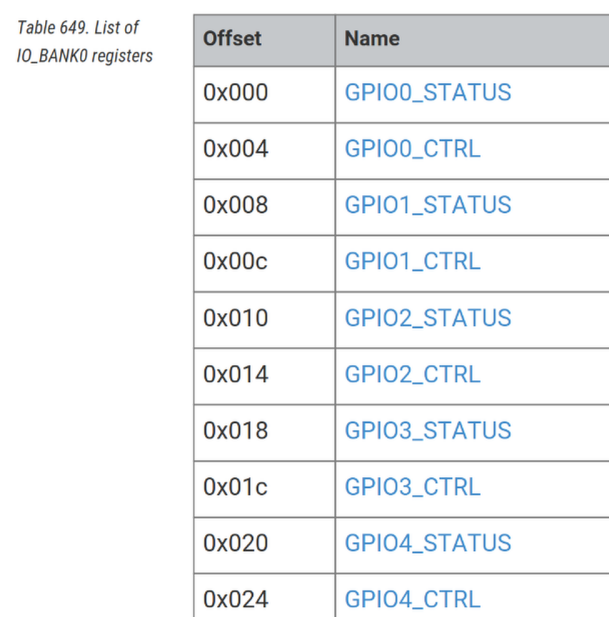
Task: Select the GPIO3_STATUS link
Action: pos(427,431)
